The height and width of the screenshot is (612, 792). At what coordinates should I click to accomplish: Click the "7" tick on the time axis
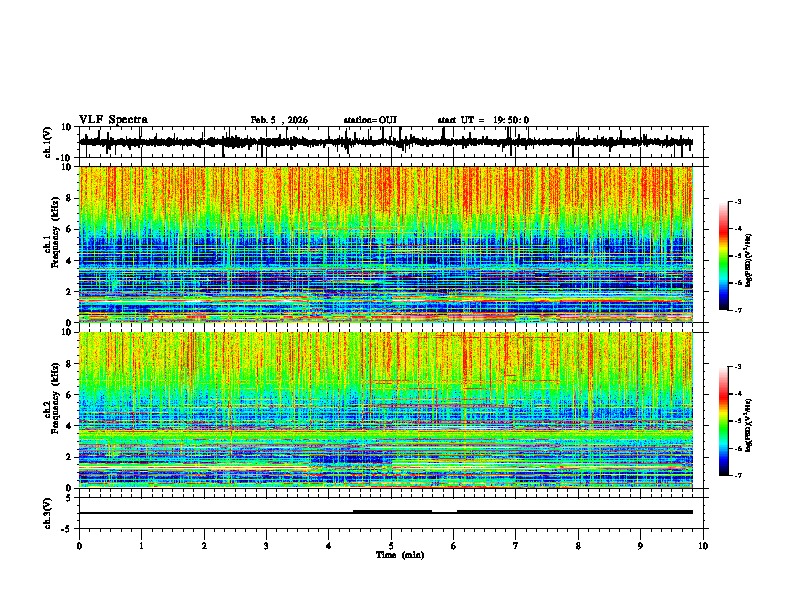516,546
